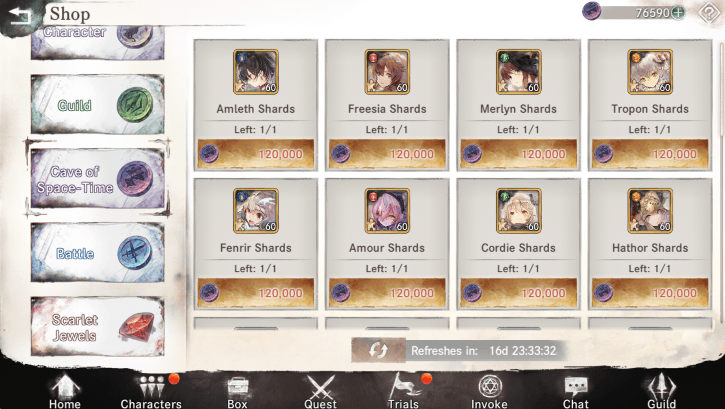
Task: Open the Trials flag icon
Action: click(404, 391)
